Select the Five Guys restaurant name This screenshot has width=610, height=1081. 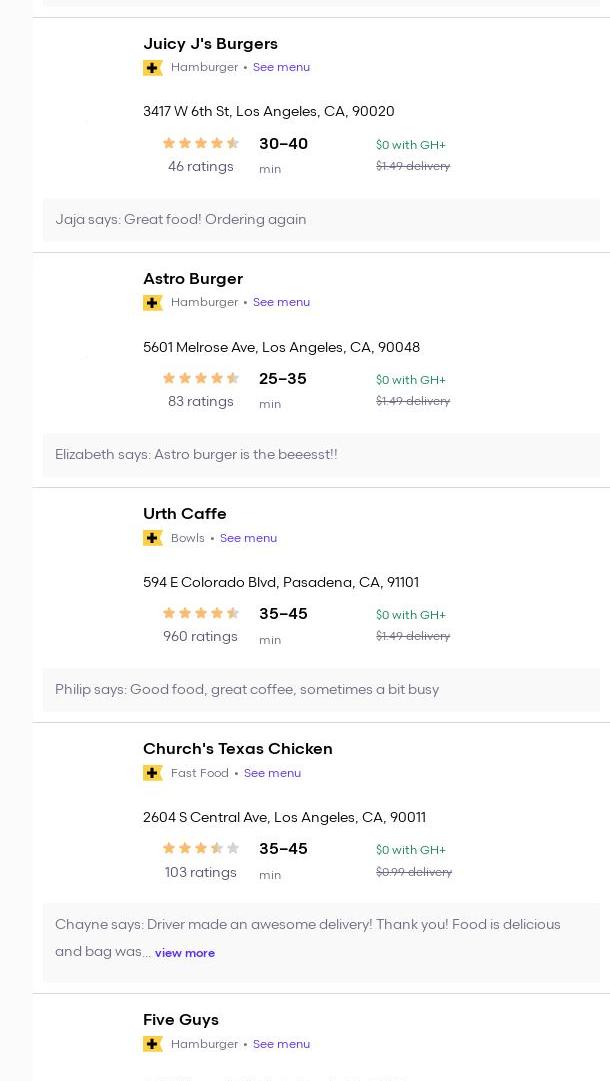181,1020
